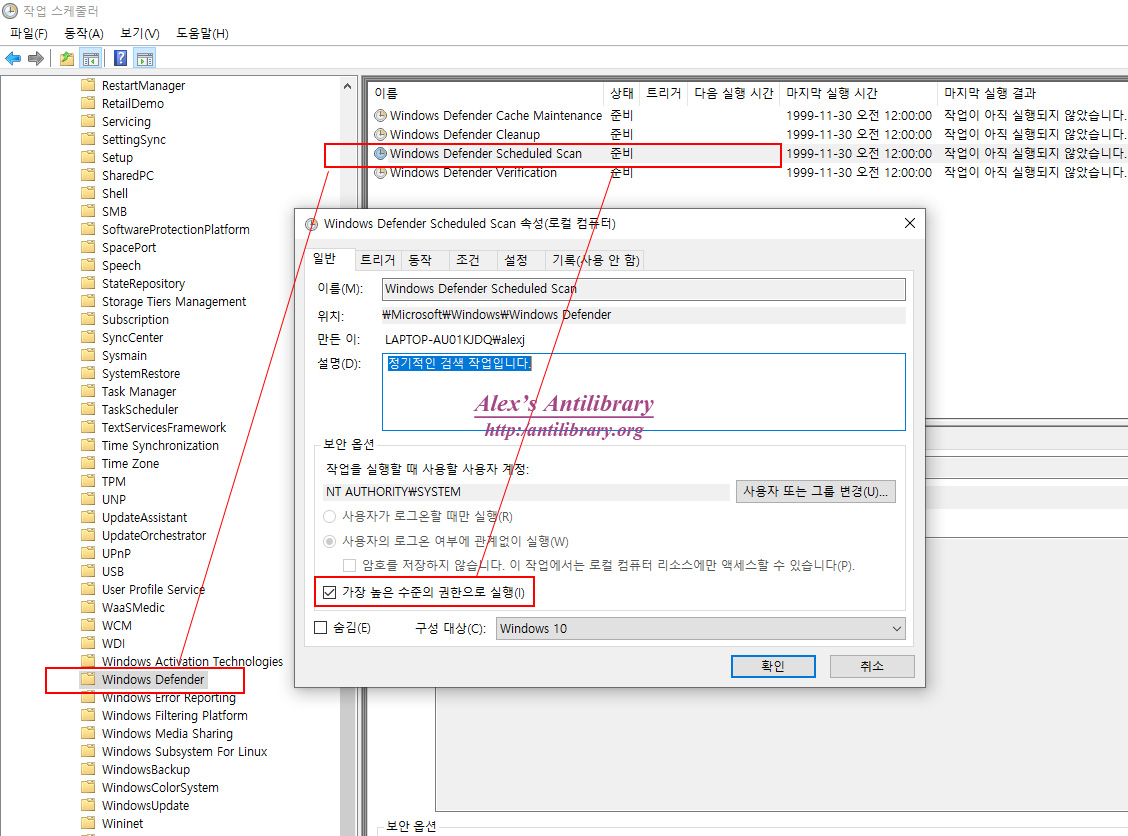The width and height of the screenshot is (1128, 836).
Task: Select Storage Tiers Management folder
Action: point(173,301)
